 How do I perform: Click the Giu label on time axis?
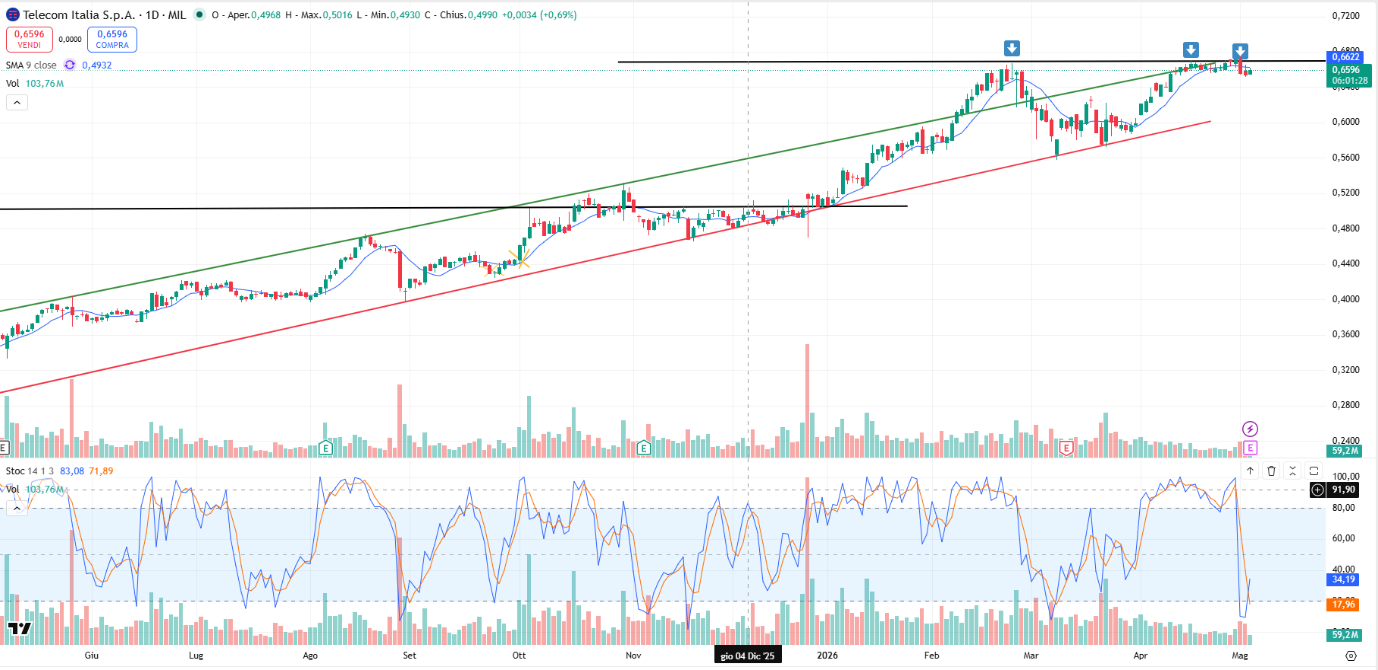91,656
